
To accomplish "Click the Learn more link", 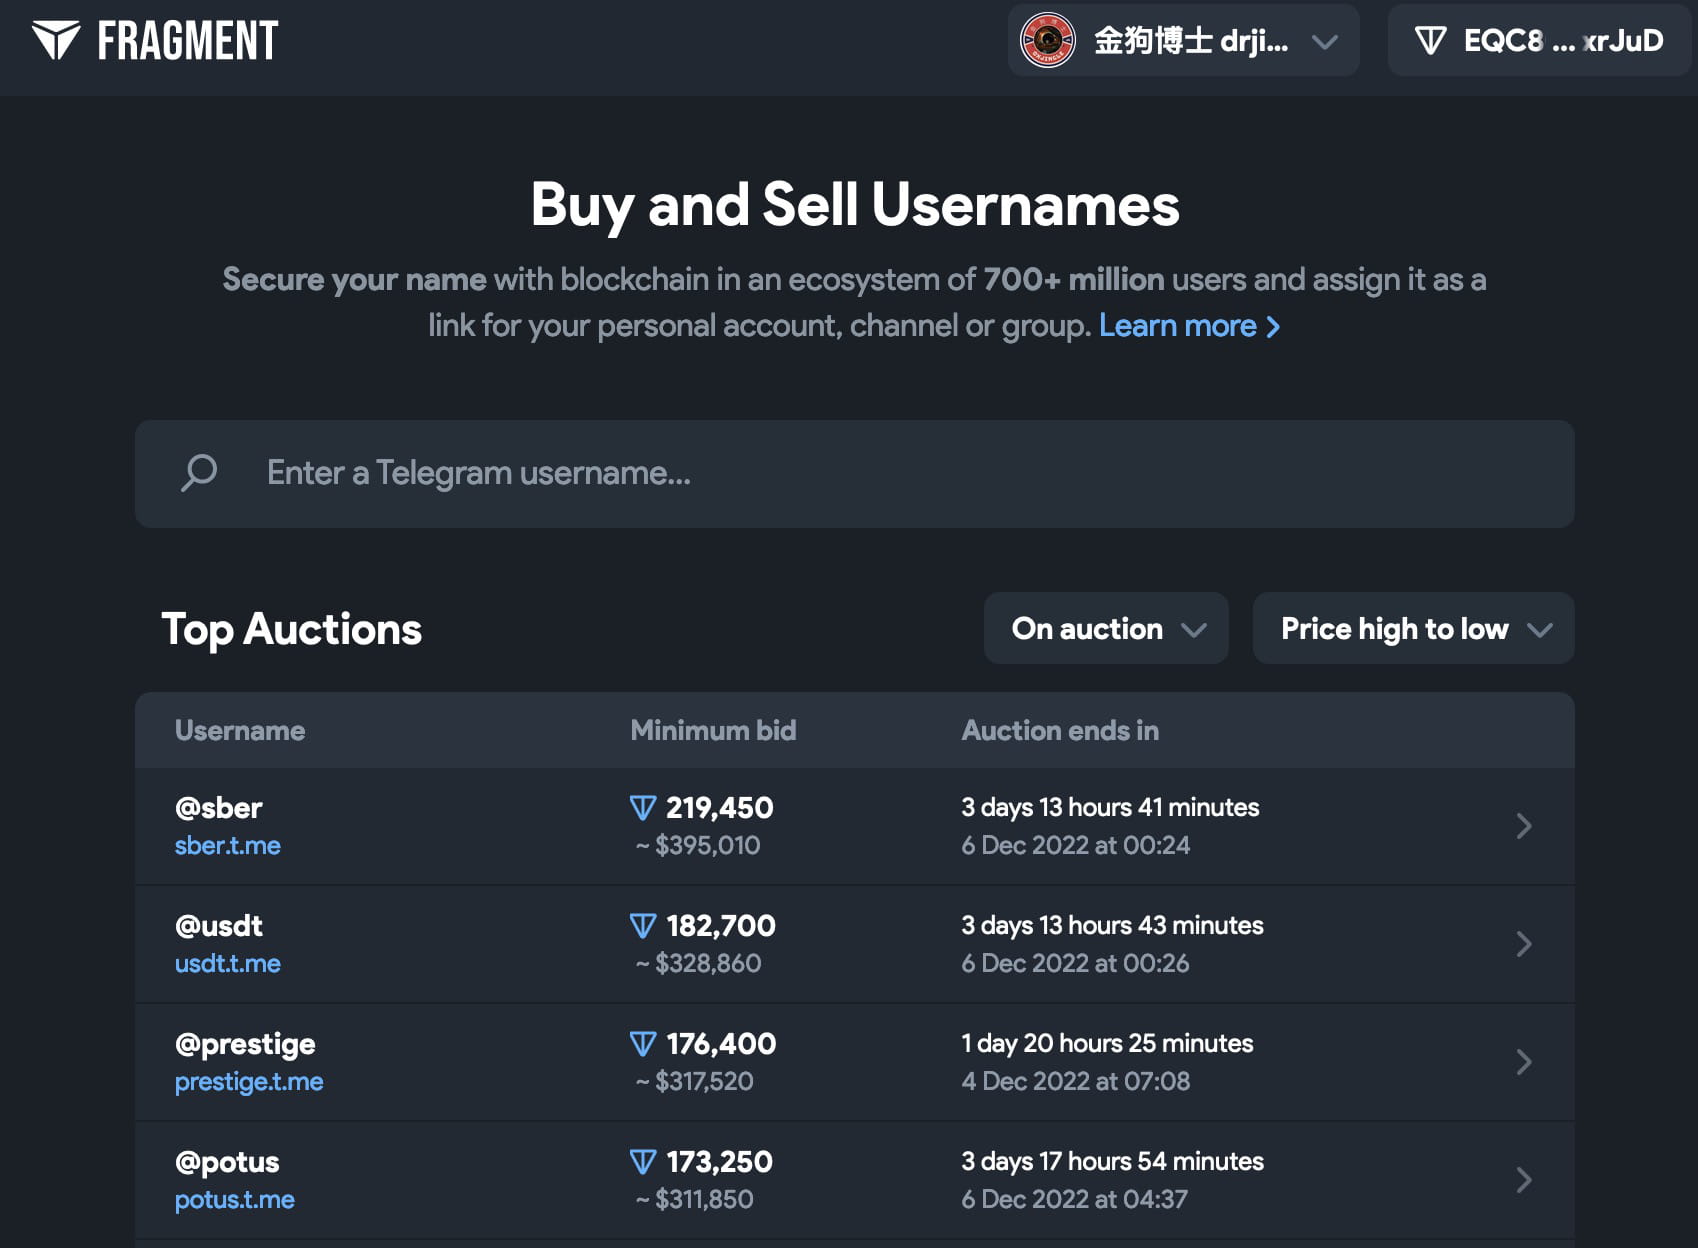I will pyautogui.click(x=1189, y=326).
